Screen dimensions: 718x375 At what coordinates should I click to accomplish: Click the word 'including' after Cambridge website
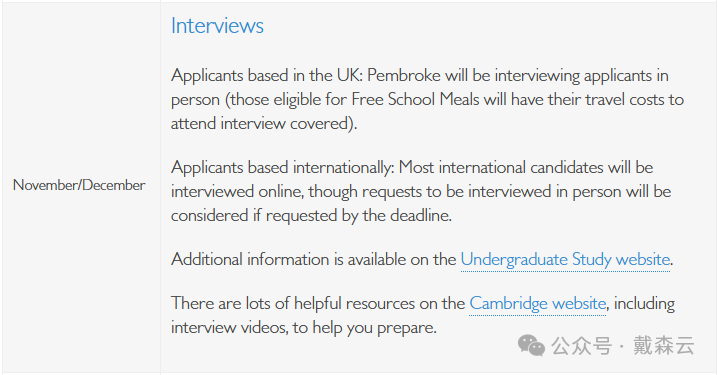[644, 304]
